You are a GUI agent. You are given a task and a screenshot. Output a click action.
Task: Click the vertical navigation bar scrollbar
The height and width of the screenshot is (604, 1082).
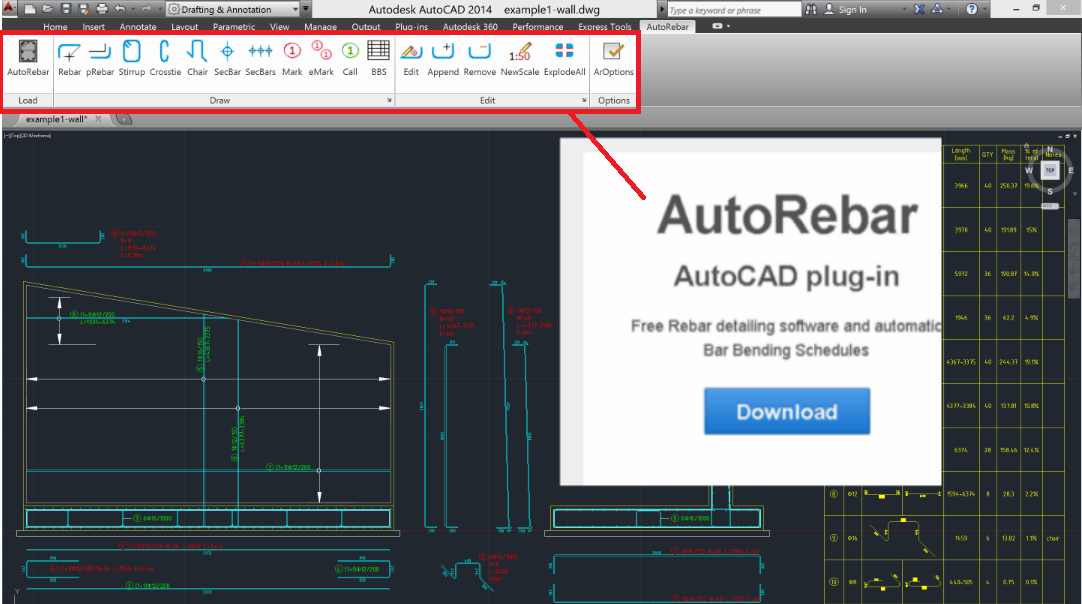tap(1074, 258)
